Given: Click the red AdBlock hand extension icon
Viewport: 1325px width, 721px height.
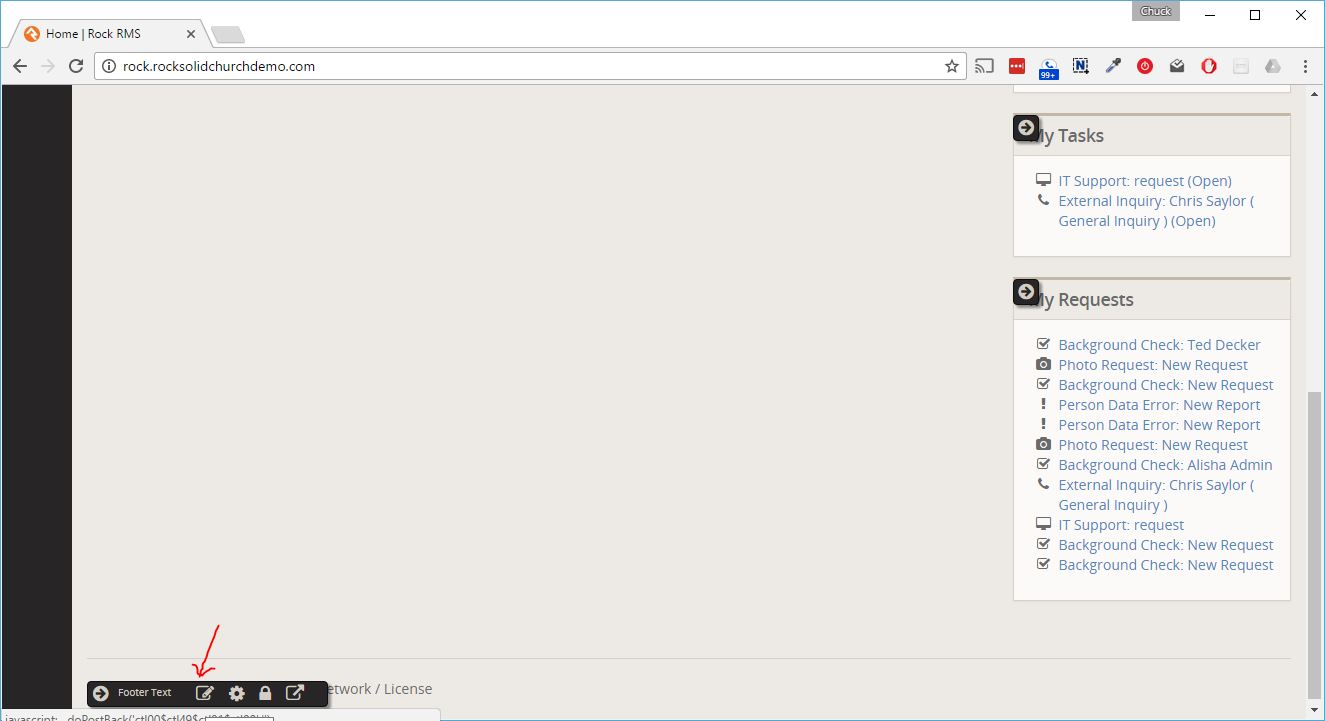Looking at the screenshot, I should click(1209, 66).
